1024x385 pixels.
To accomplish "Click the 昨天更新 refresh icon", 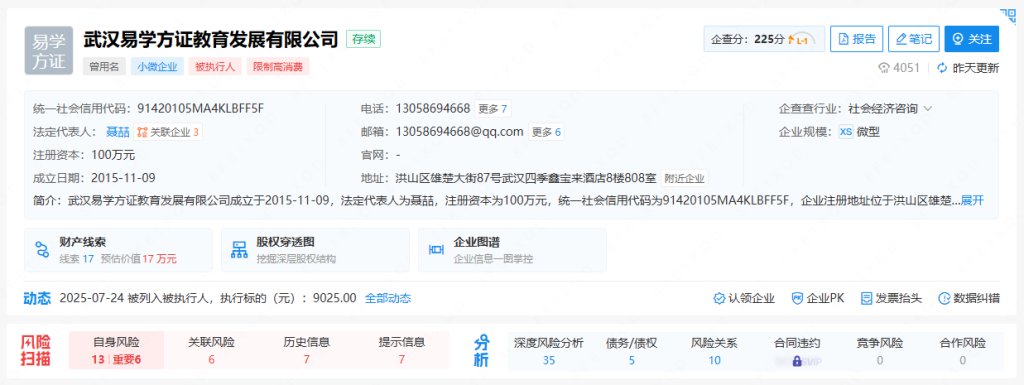I will pos(942,67).
